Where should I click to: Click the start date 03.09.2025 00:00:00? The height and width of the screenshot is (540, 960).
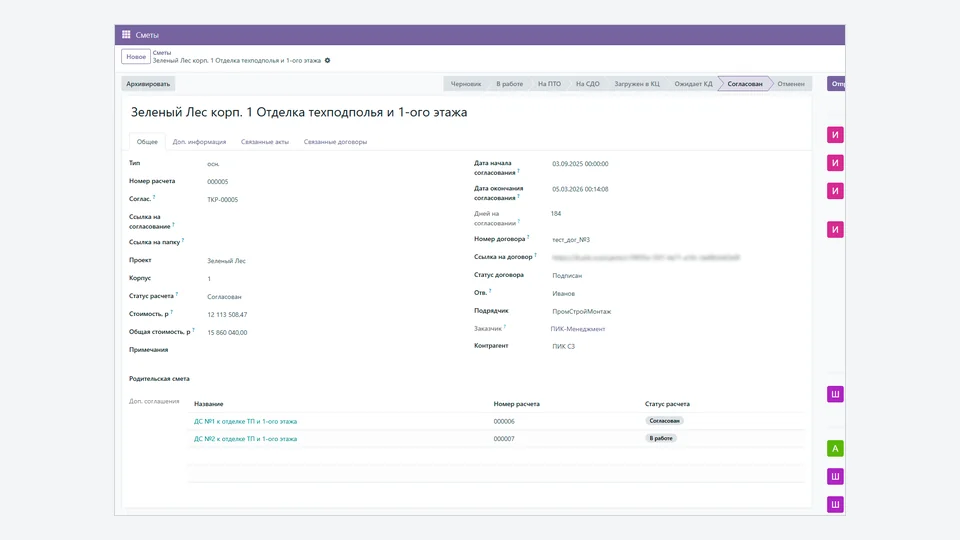click(x=580, y=164)
